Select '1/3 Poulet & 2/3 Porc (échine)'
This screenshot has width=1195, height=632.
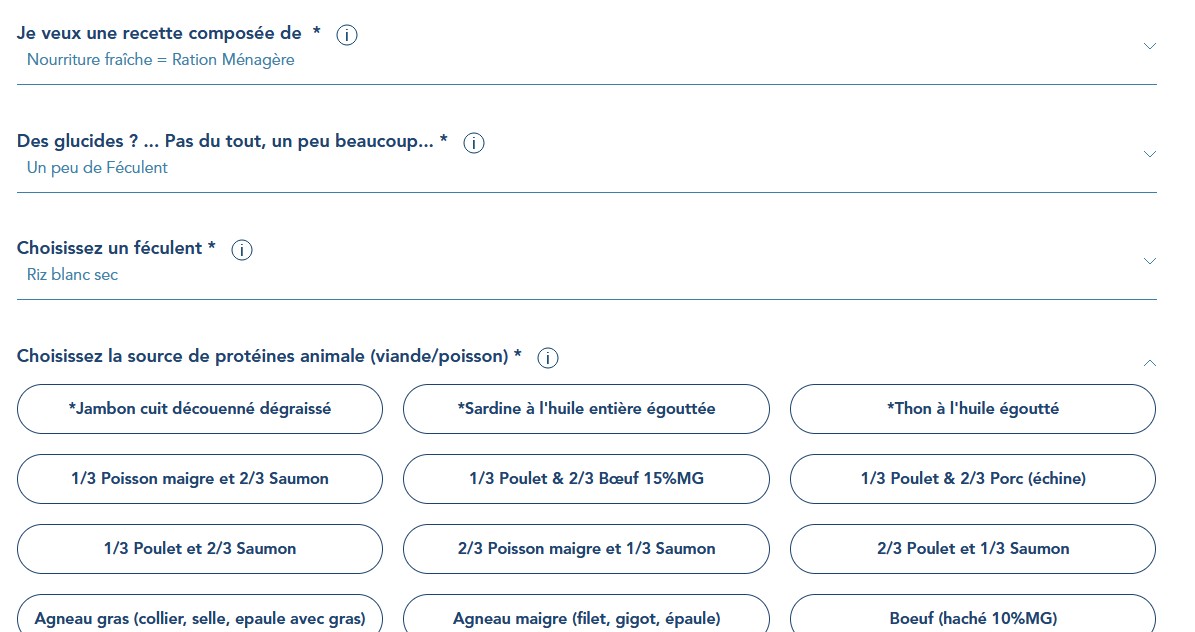click(972, 479)
